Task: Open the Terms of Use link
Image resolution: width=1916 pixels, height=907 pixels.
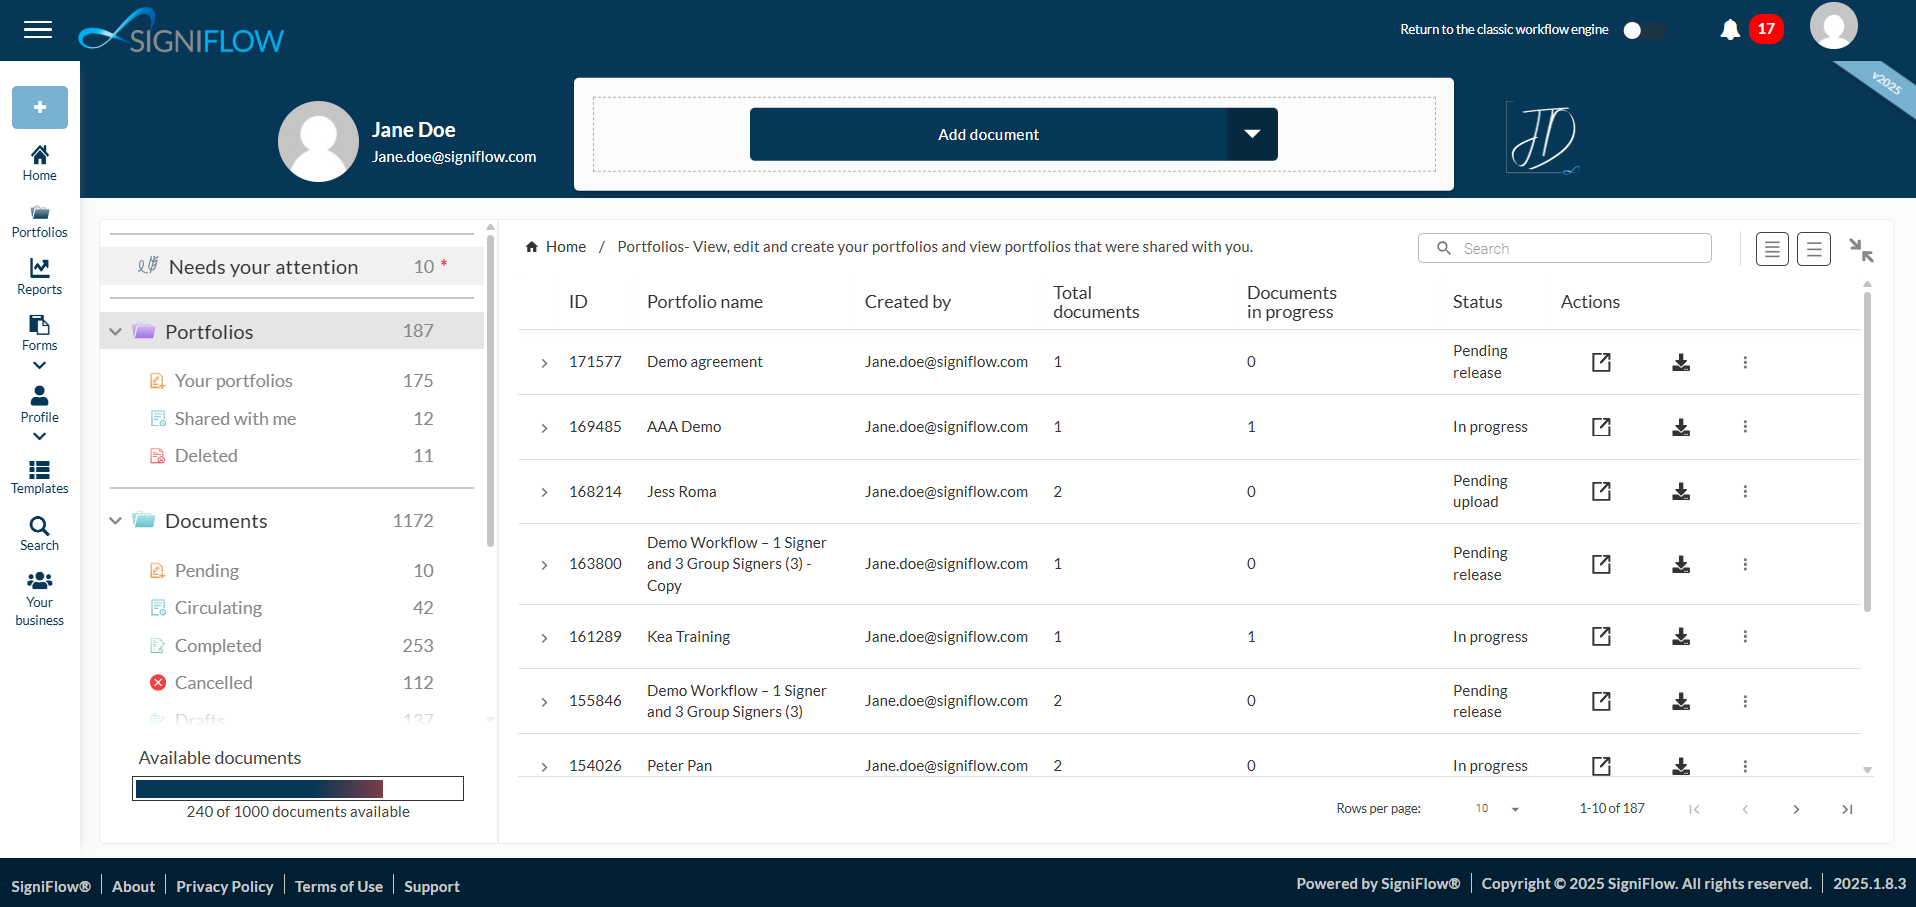Action: point(338,886)
